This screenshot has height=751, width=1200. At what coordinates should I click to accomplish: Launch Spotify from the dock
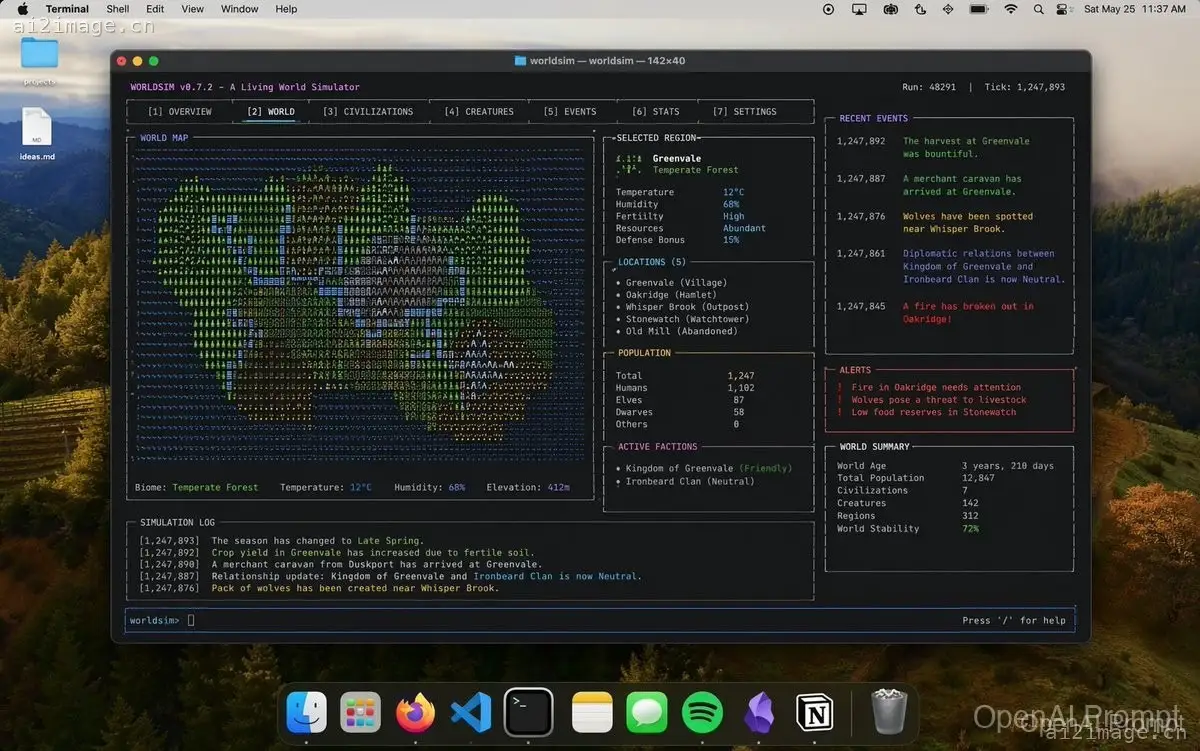pyautogui.click(x=702, y=713)
